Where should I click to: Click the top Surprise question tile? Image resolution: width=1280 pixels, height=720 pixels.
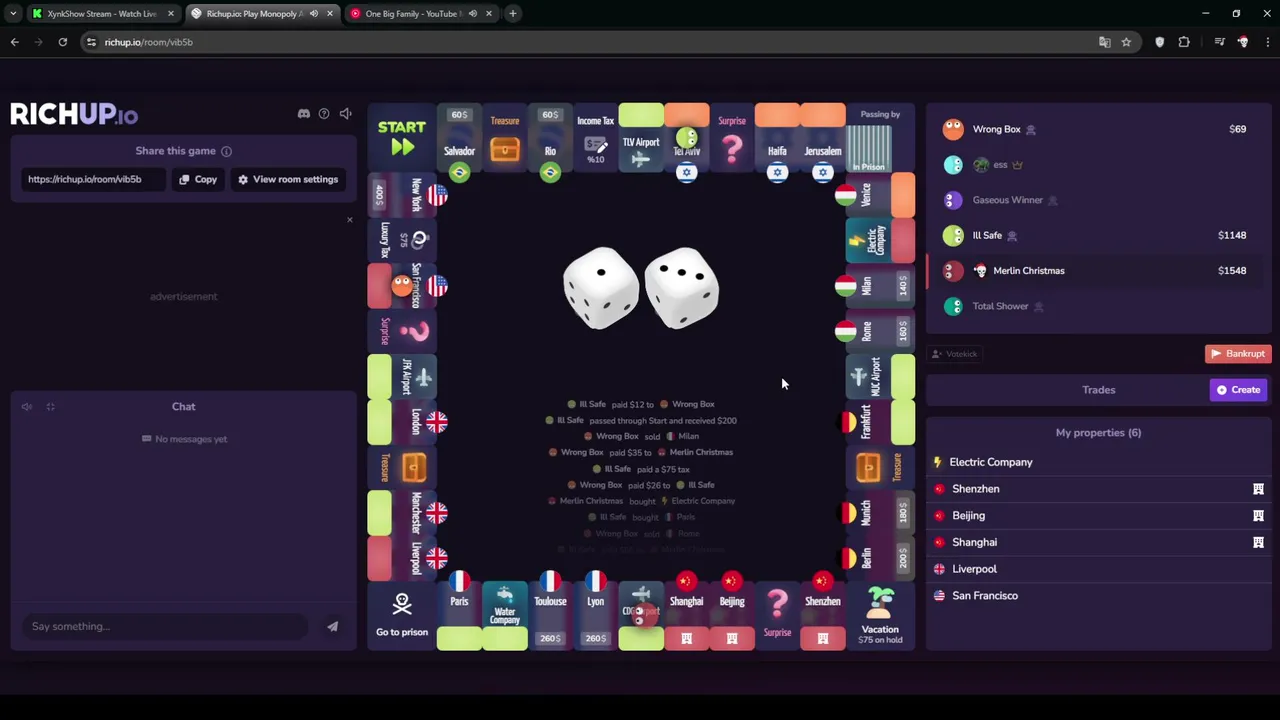point(732,138)
